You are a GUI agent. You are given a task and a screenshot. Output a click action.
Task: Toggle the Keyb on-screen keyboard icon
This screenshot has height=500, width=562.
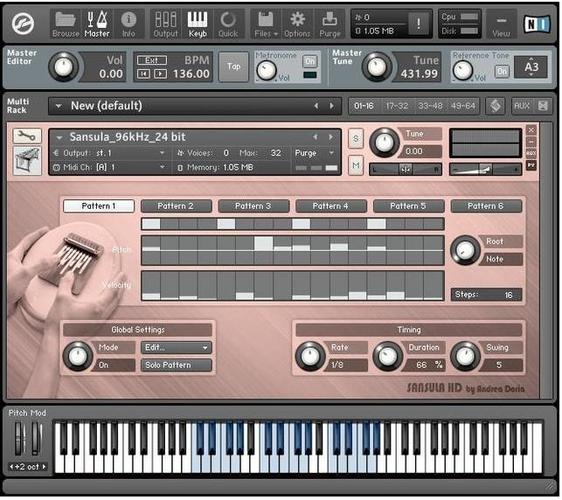coord(197,24)
